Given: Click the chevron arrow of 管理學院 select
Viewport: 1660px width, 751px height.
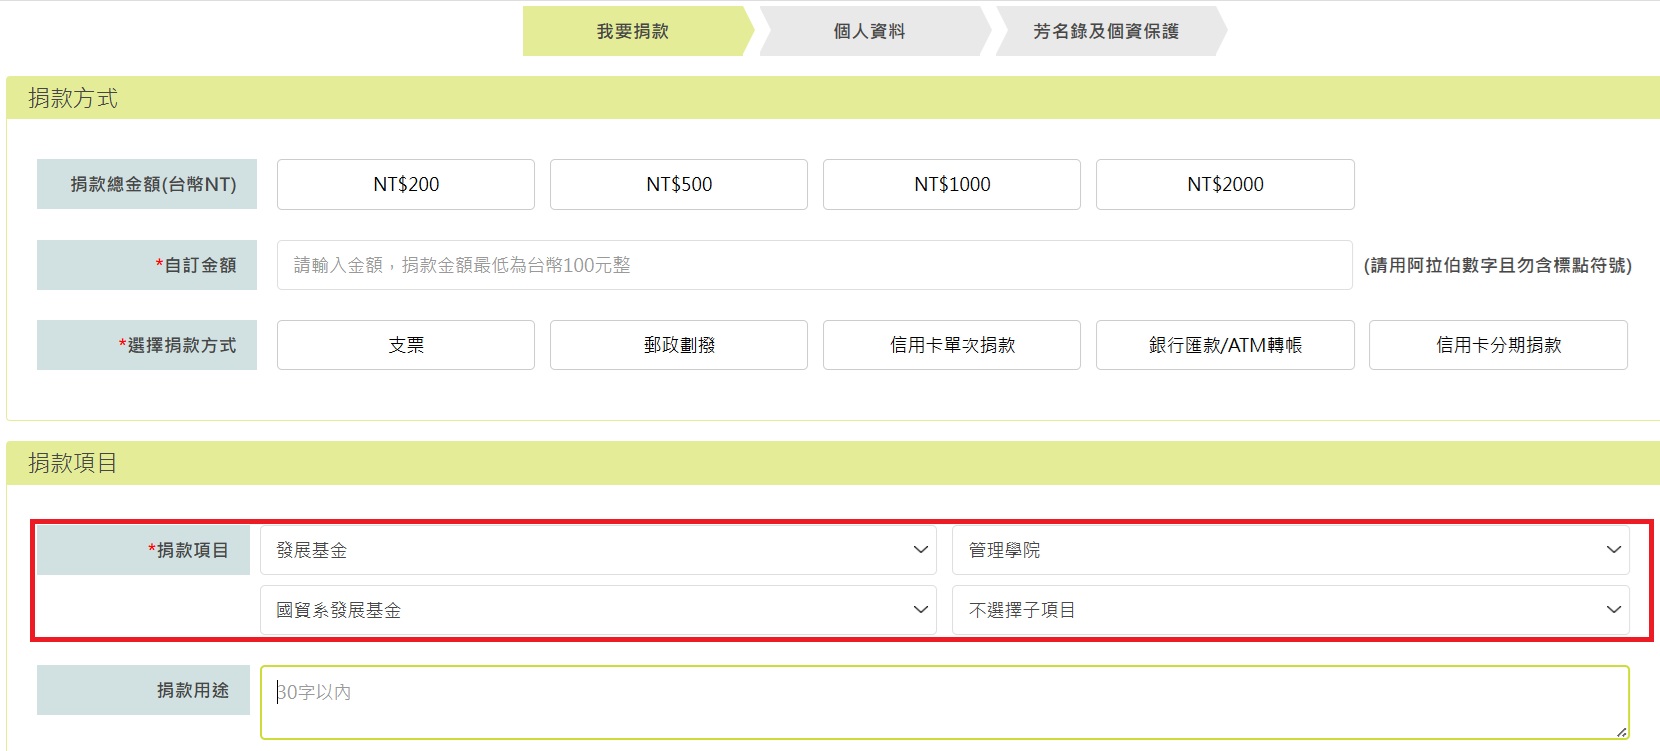Looking at the screenshot, I should 1613,550.
